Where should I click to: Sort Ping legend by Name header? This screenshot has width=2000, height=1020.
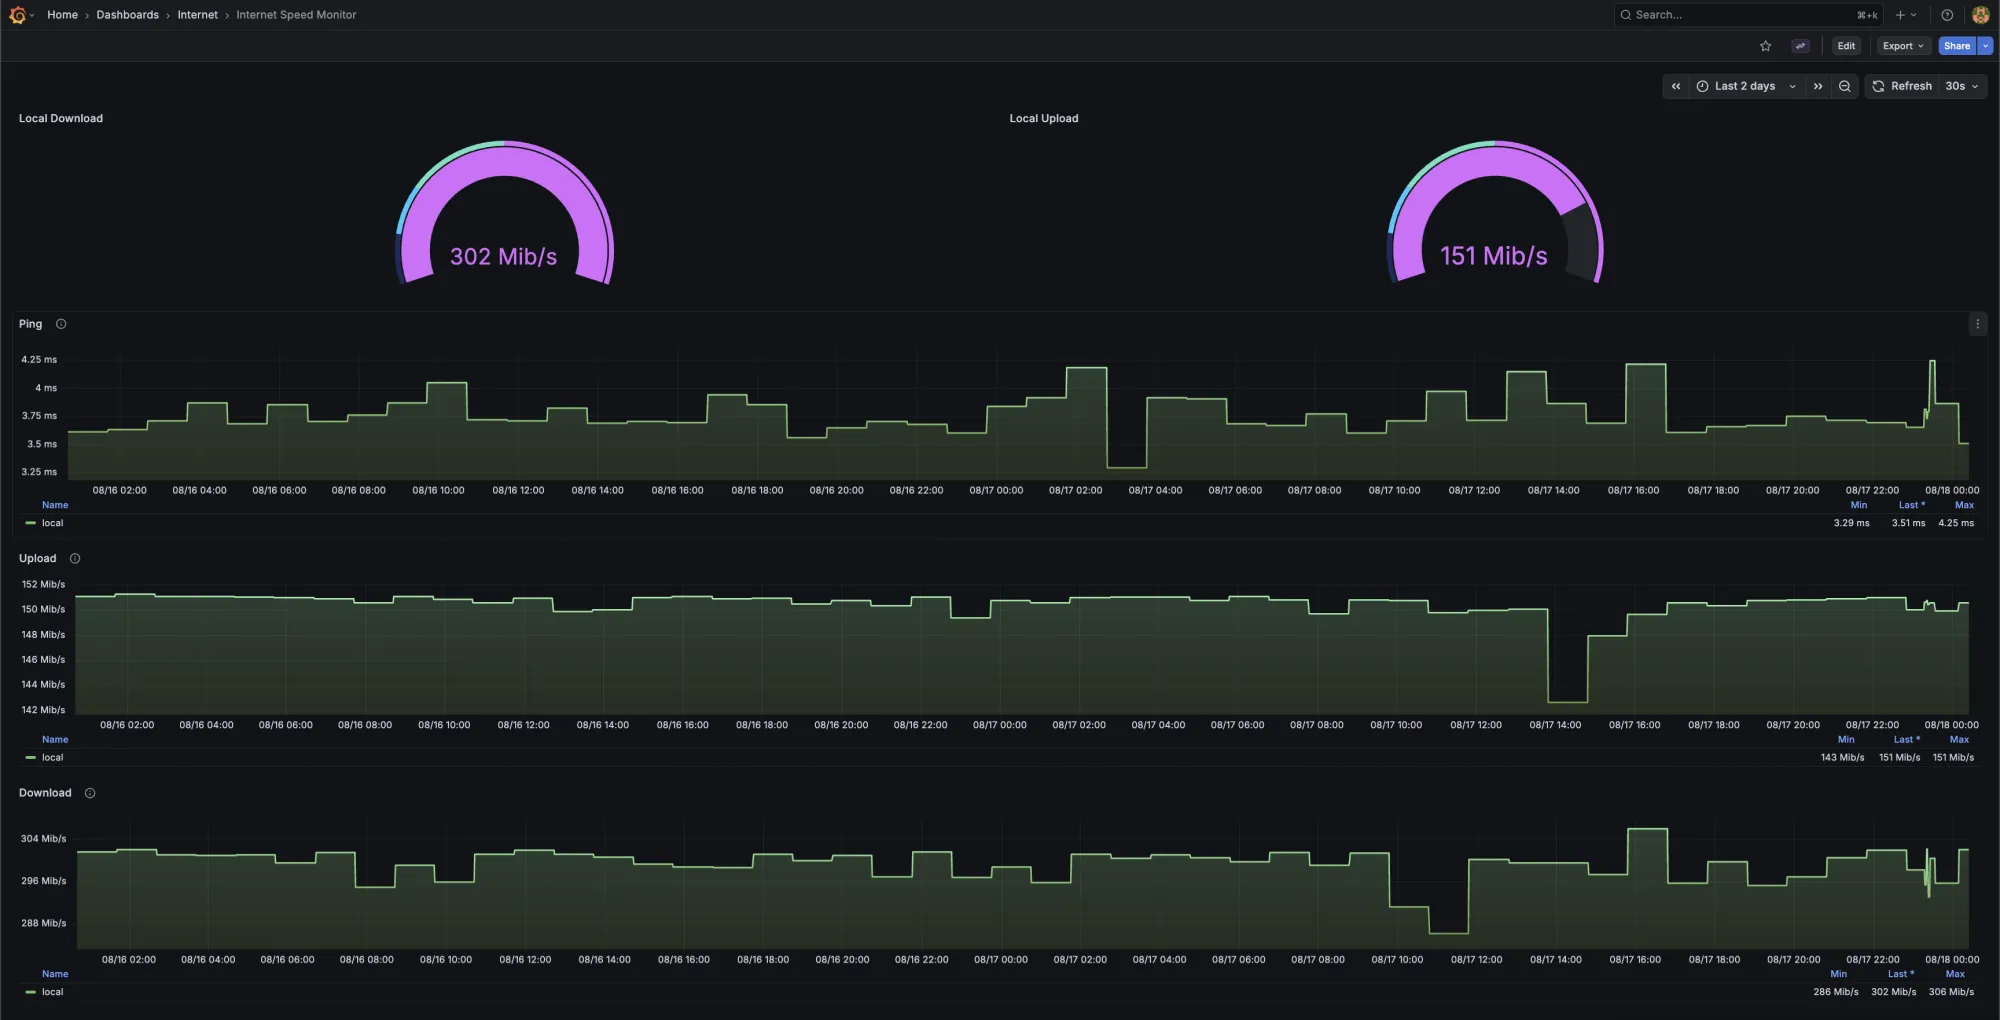(55, 505)
